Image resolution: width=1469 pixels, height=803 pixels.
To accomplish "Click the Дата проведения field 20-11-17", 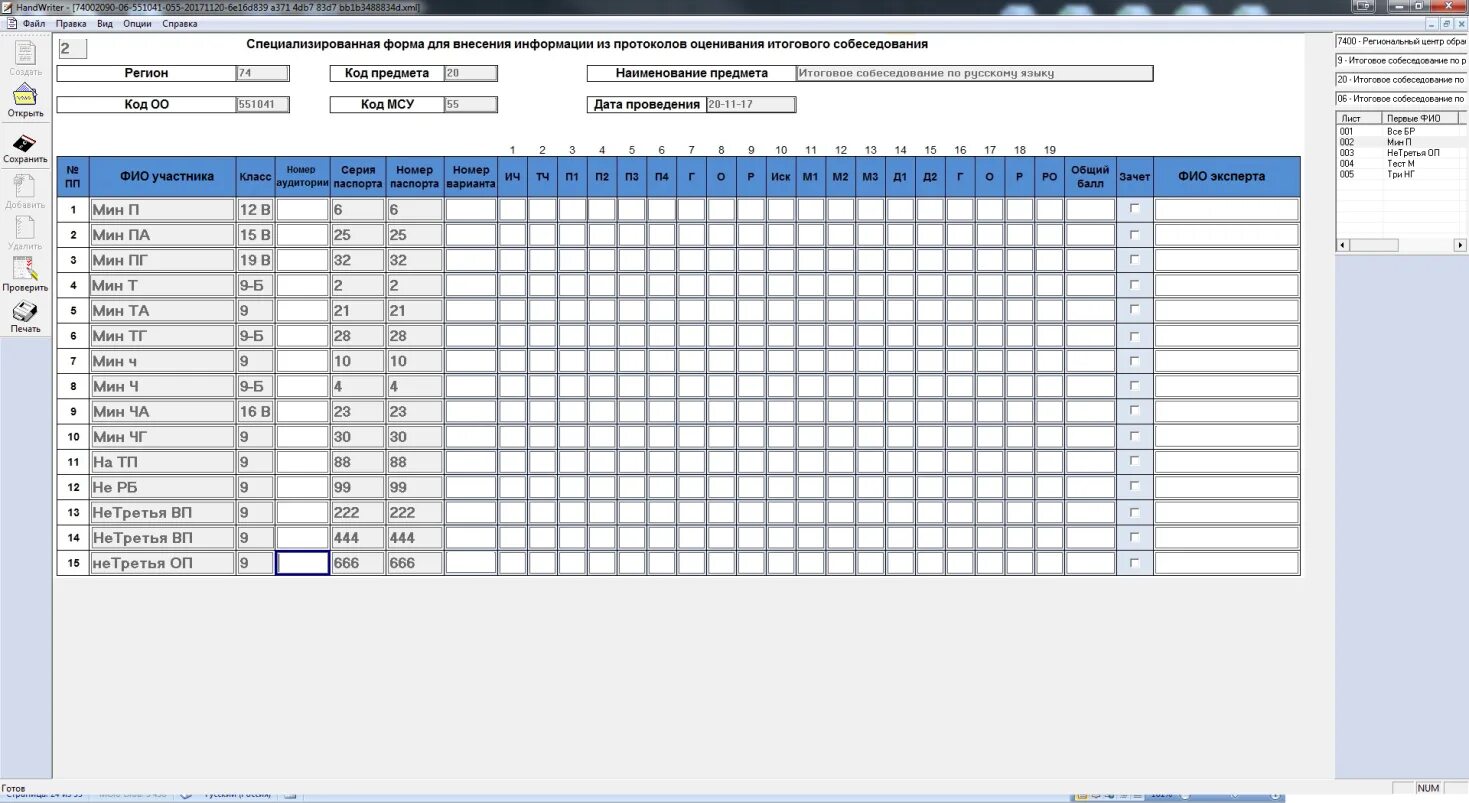I will [751, 104].
